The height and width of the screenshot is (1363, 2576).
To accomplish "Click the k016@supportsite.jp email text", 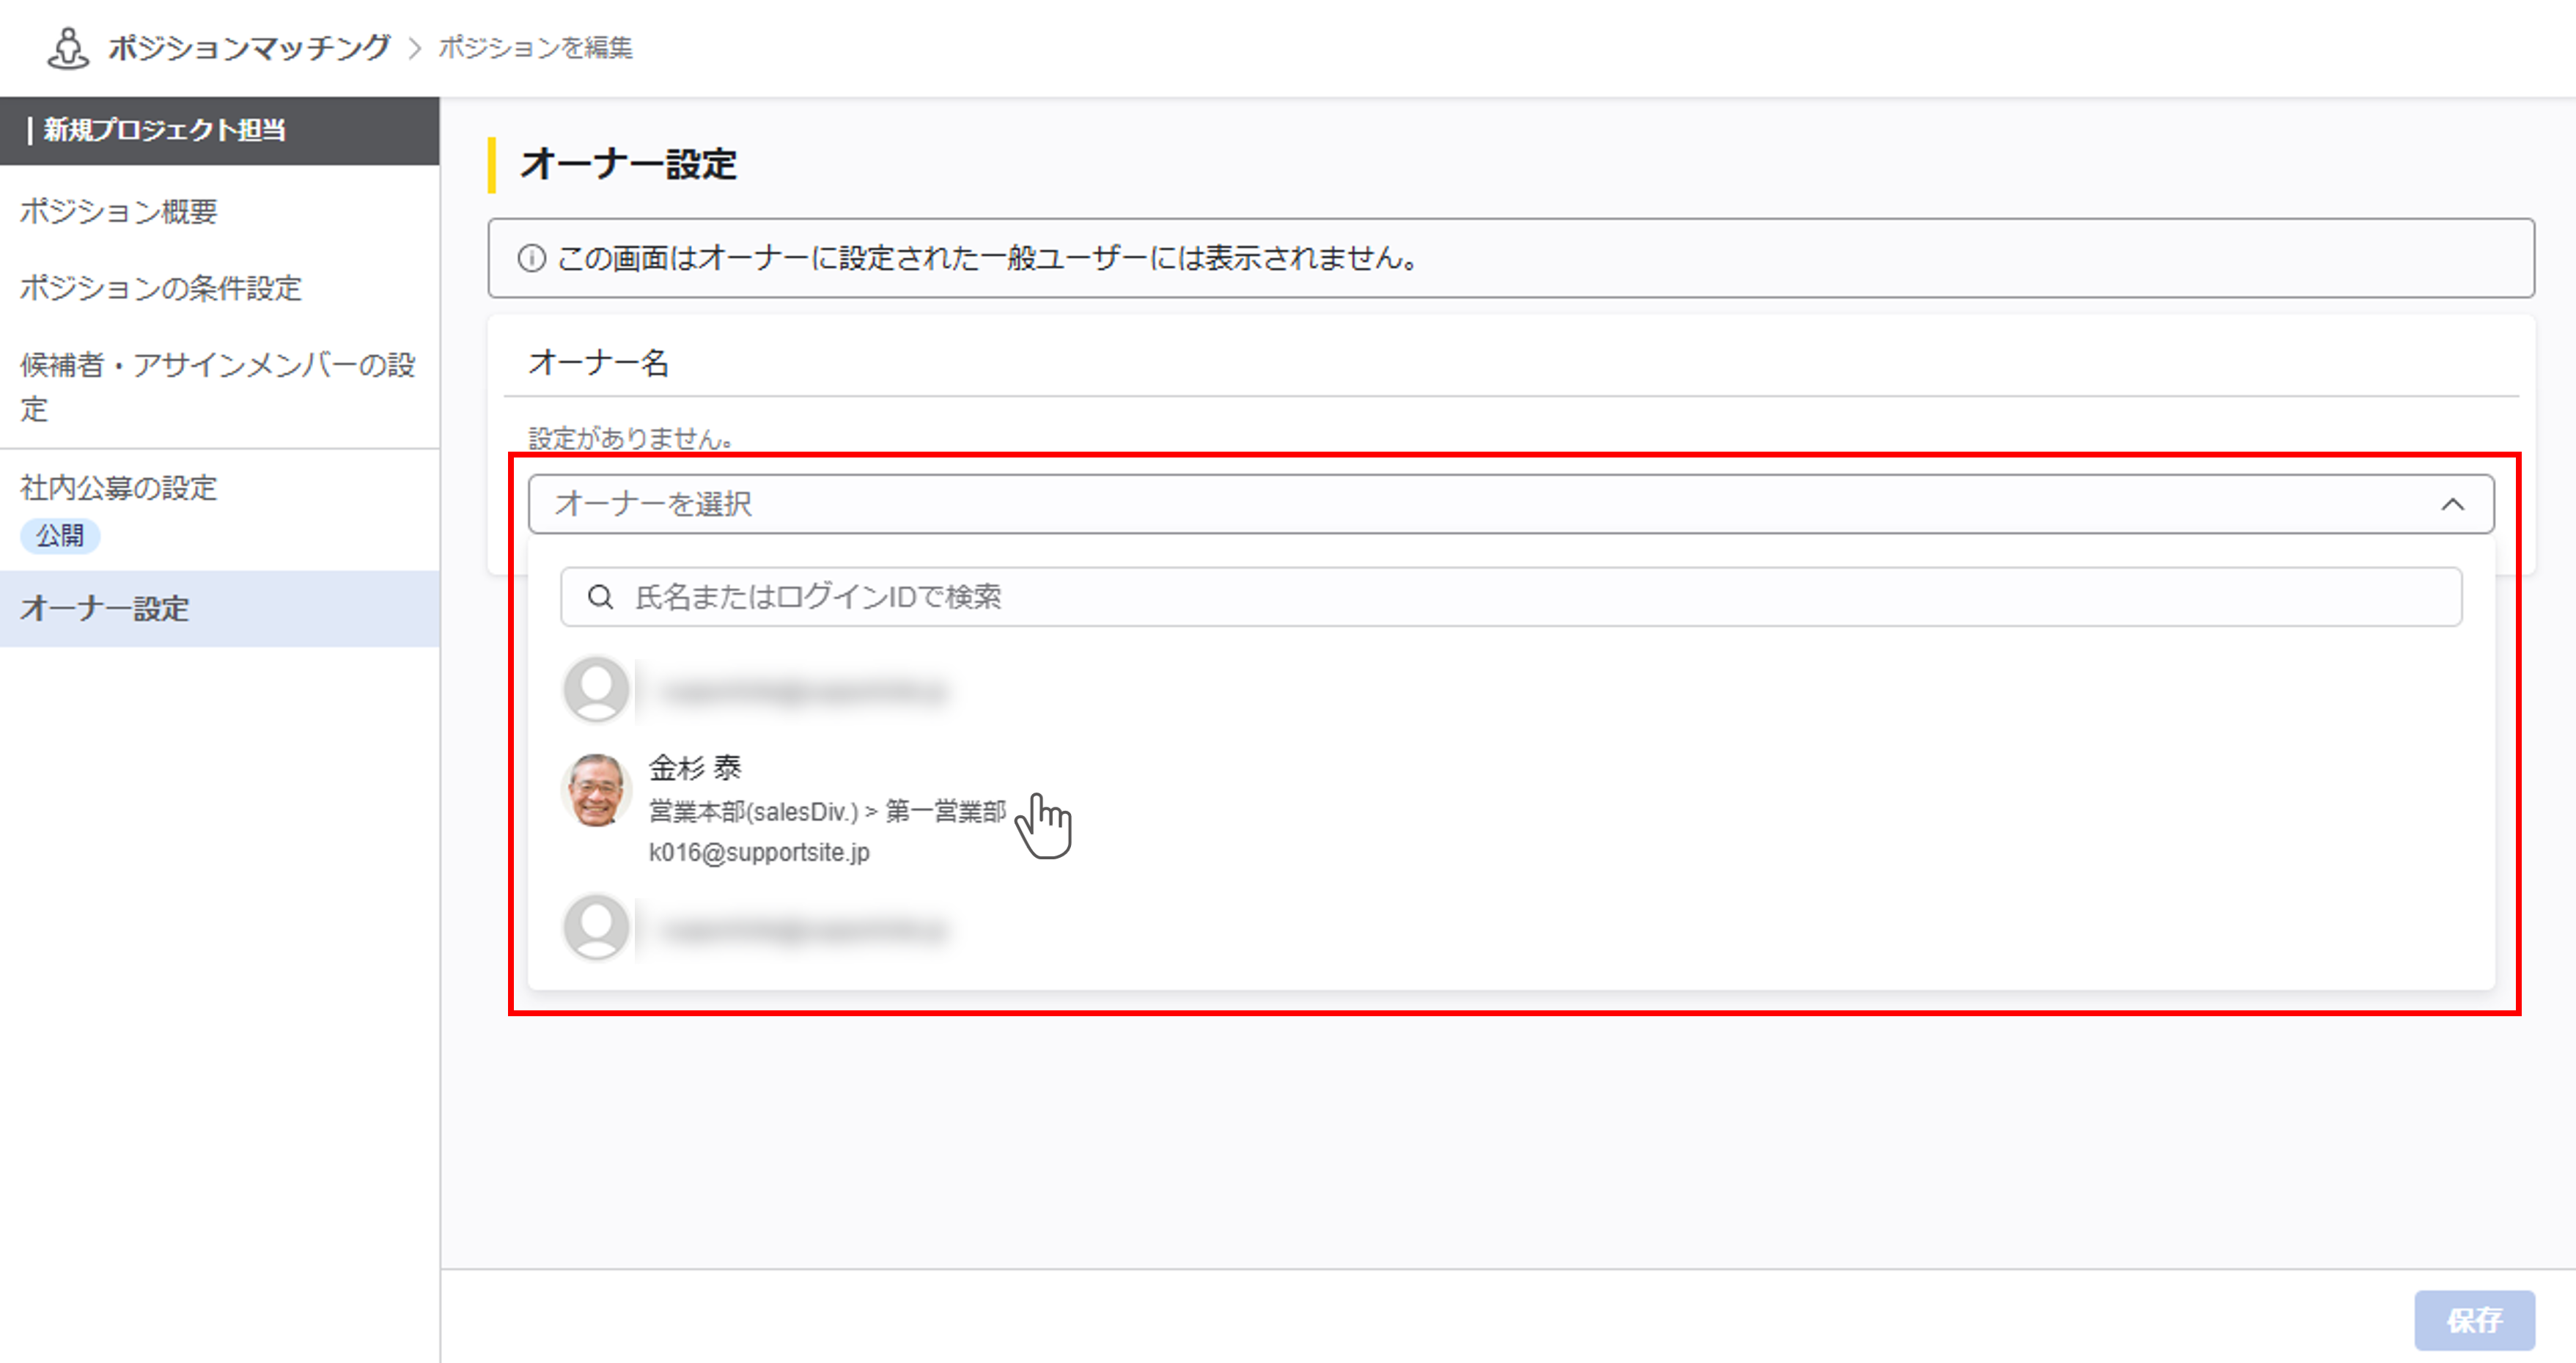I will [x=759, y=852].
